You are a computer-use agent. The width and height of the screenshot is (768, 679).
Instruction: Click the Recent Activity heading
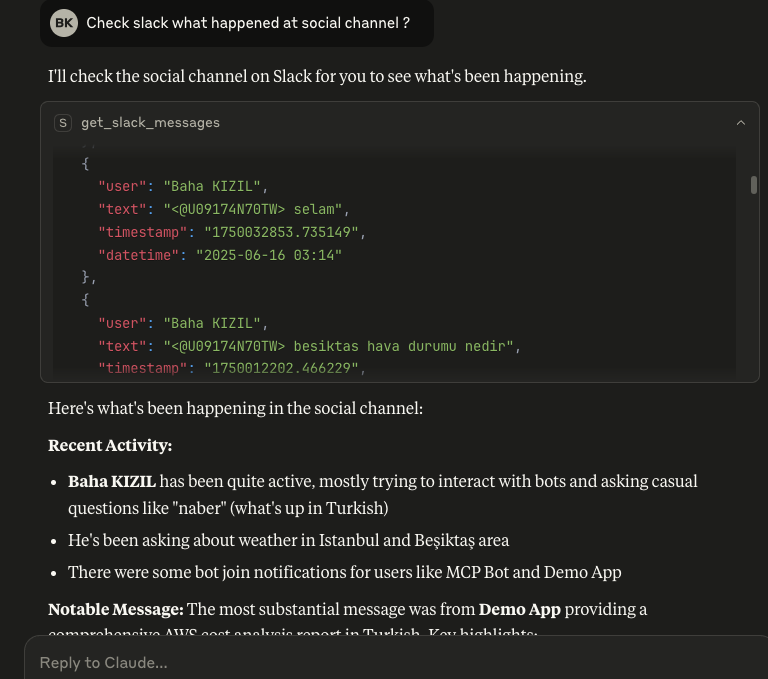(110, 445)
